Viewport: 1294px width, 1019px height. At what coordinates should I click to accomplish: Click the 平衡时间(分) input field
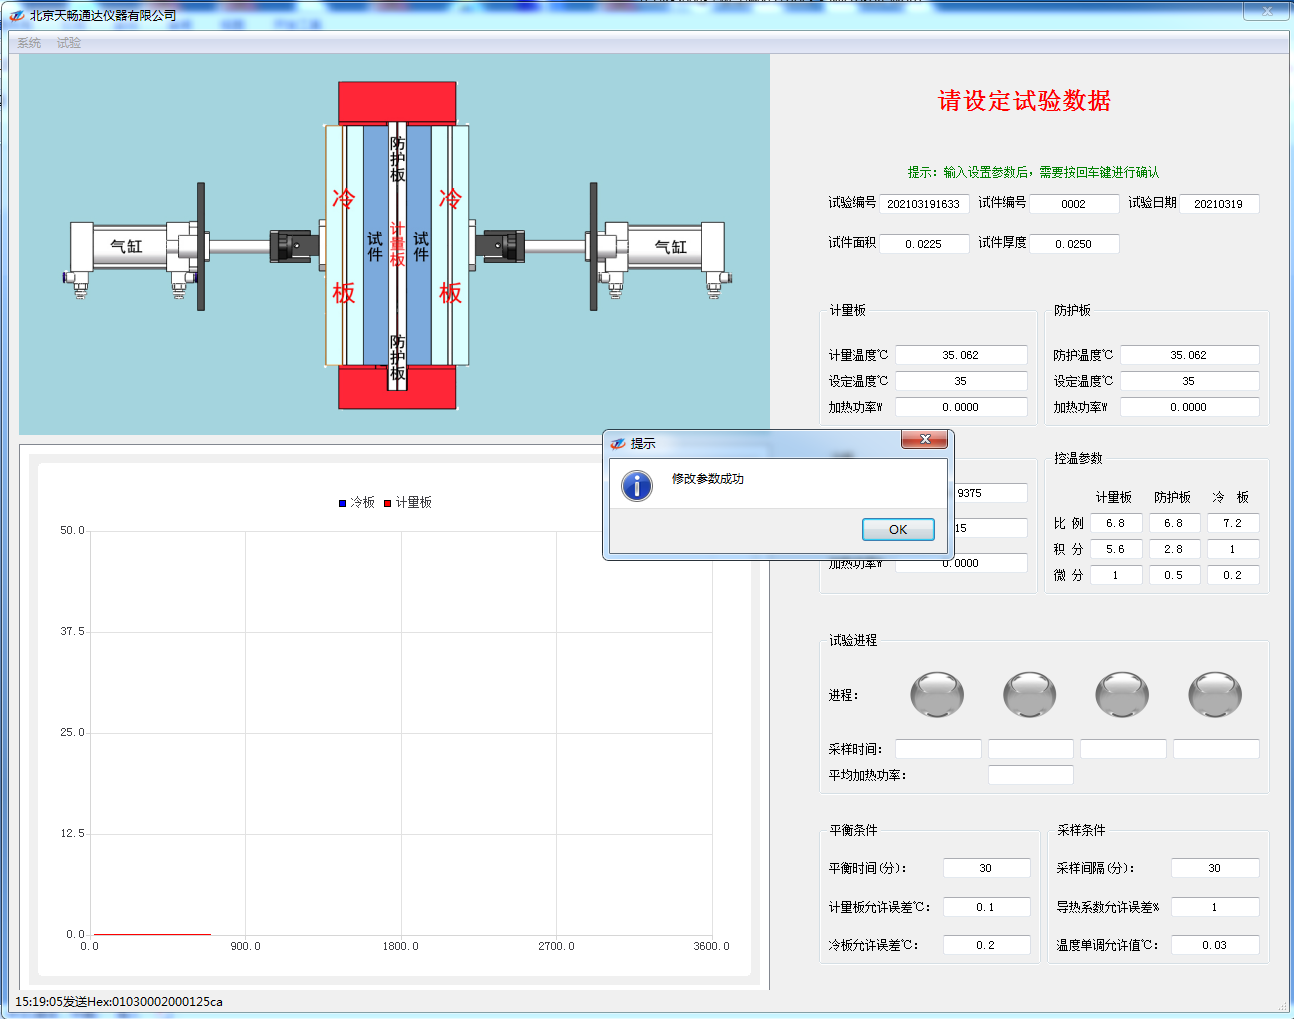986,868
